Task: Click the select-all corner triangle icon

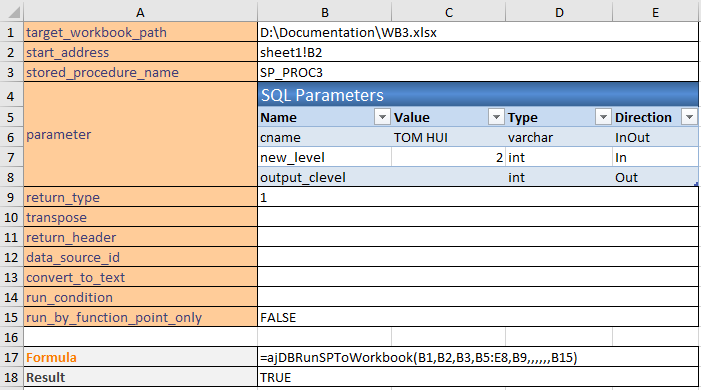Action: click(x=14, y=12)
